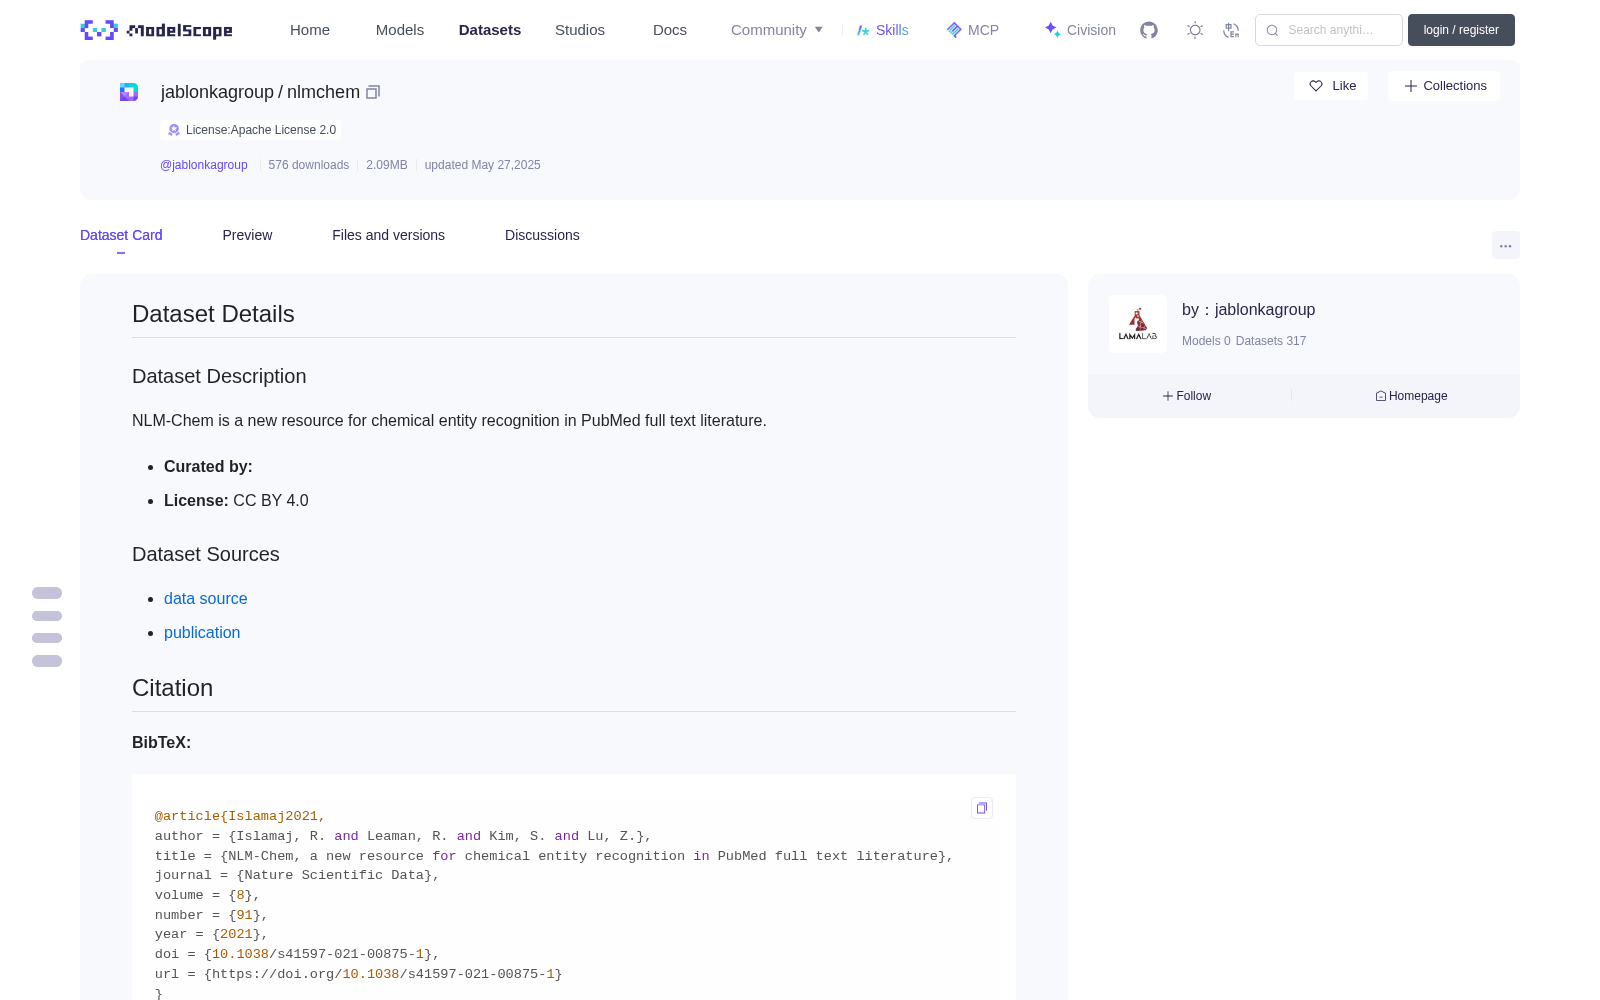The image size is (1600, 1000).
Task: Follow the jablonkagroup organization
Action: 1187,396
